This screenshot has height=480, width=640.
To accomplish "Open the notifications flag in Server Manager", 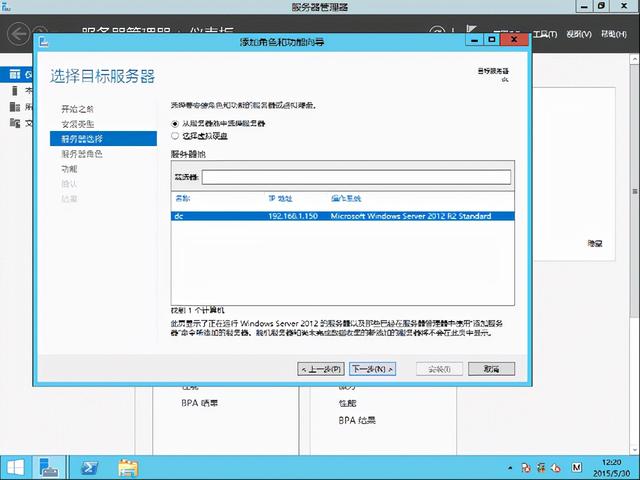I will tap(471, 29).
